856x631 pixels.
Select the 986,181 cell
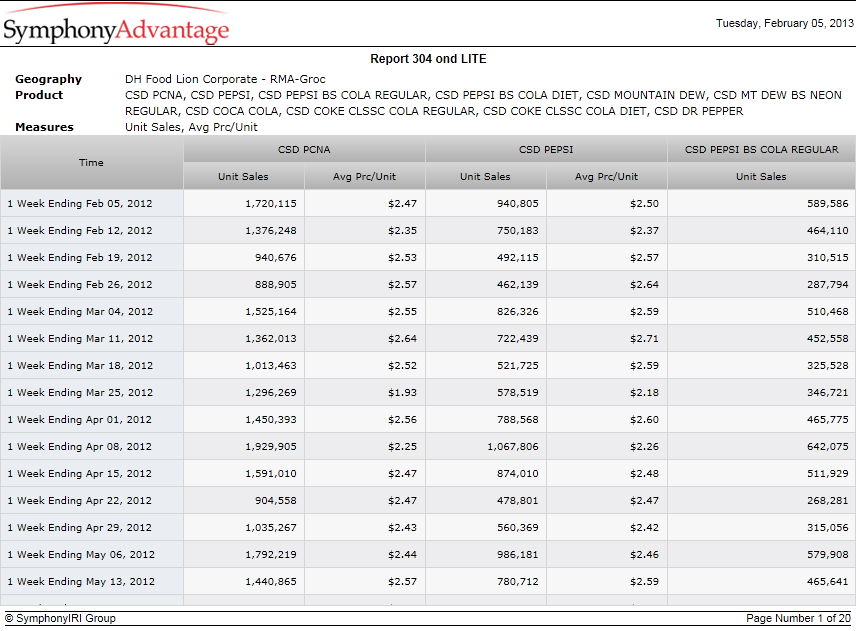pyautogui.click(x=485, y=555)
